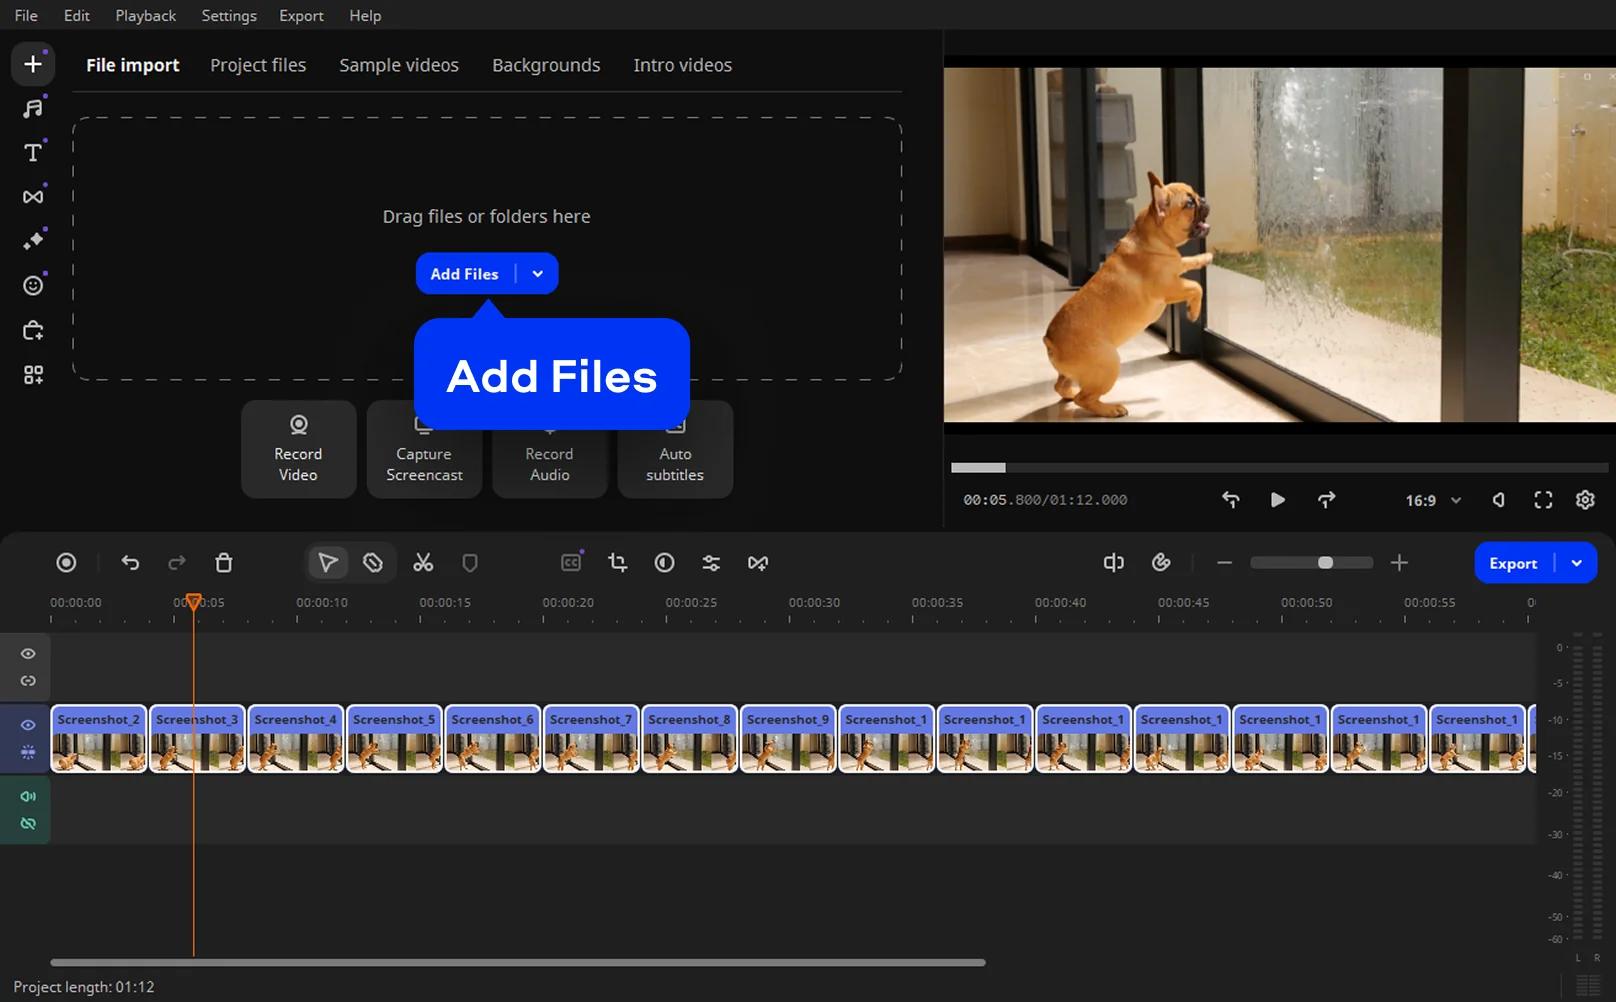Toggle visibility of the video track
The image size is (1616, 1002).
pos(28,725)
